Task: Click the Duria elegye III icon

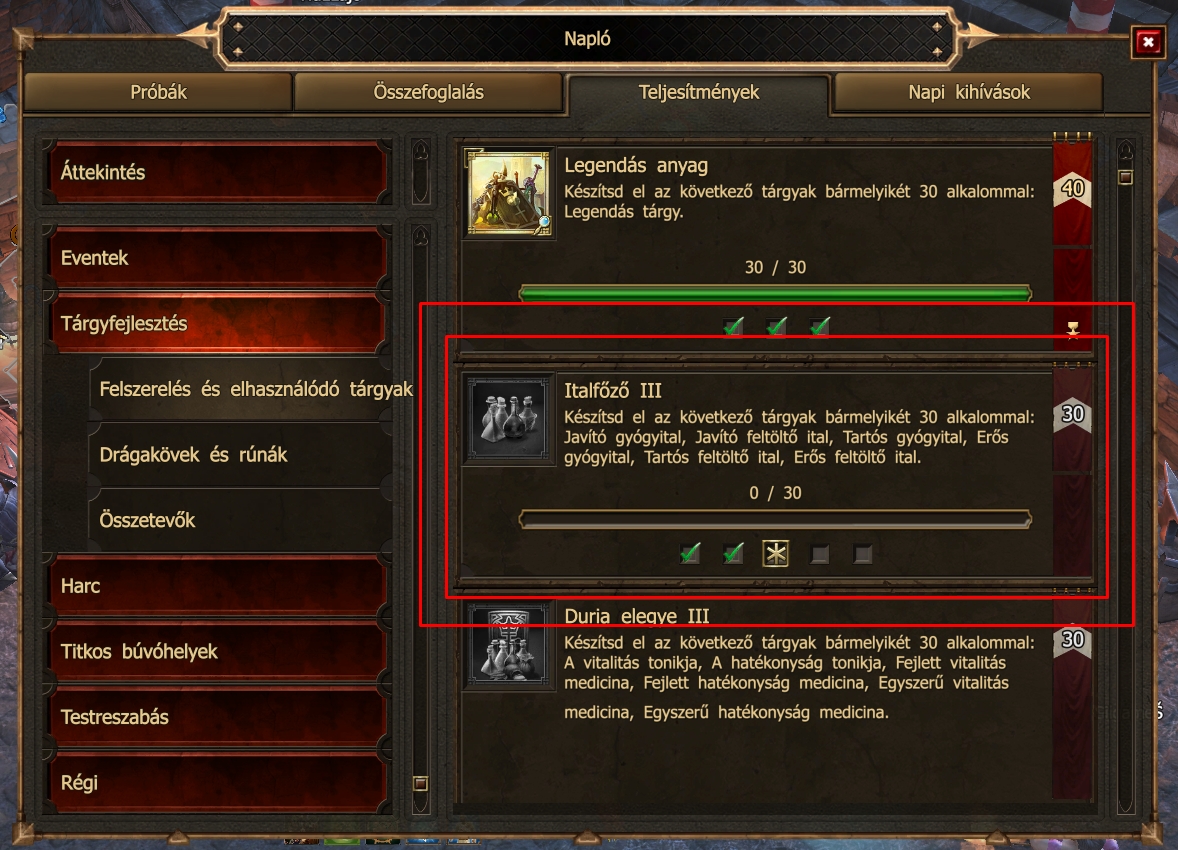Action: click(509, 644)
